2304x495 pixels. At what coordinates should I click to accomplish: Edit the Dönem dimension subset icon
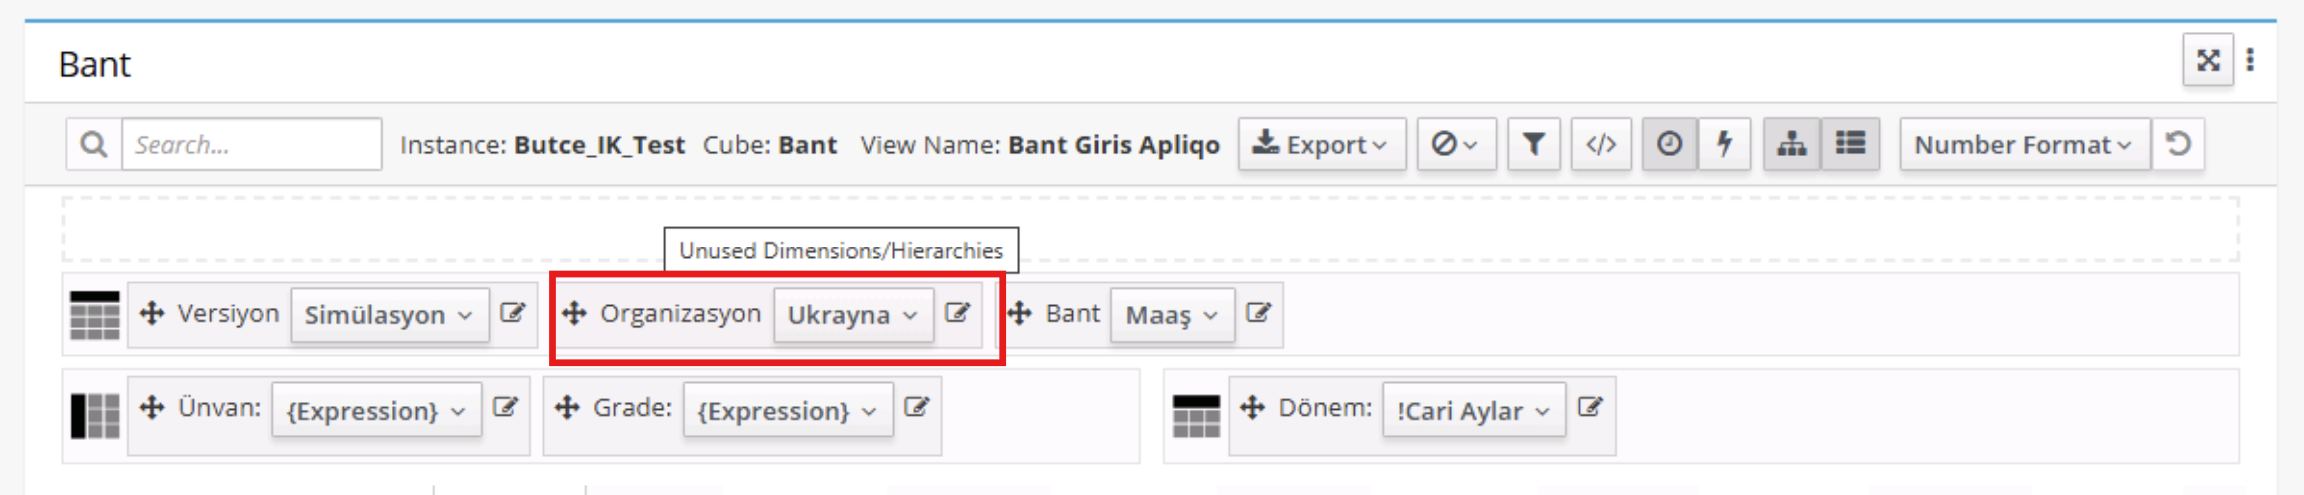pyautogui.click(x=1590, y=408)
